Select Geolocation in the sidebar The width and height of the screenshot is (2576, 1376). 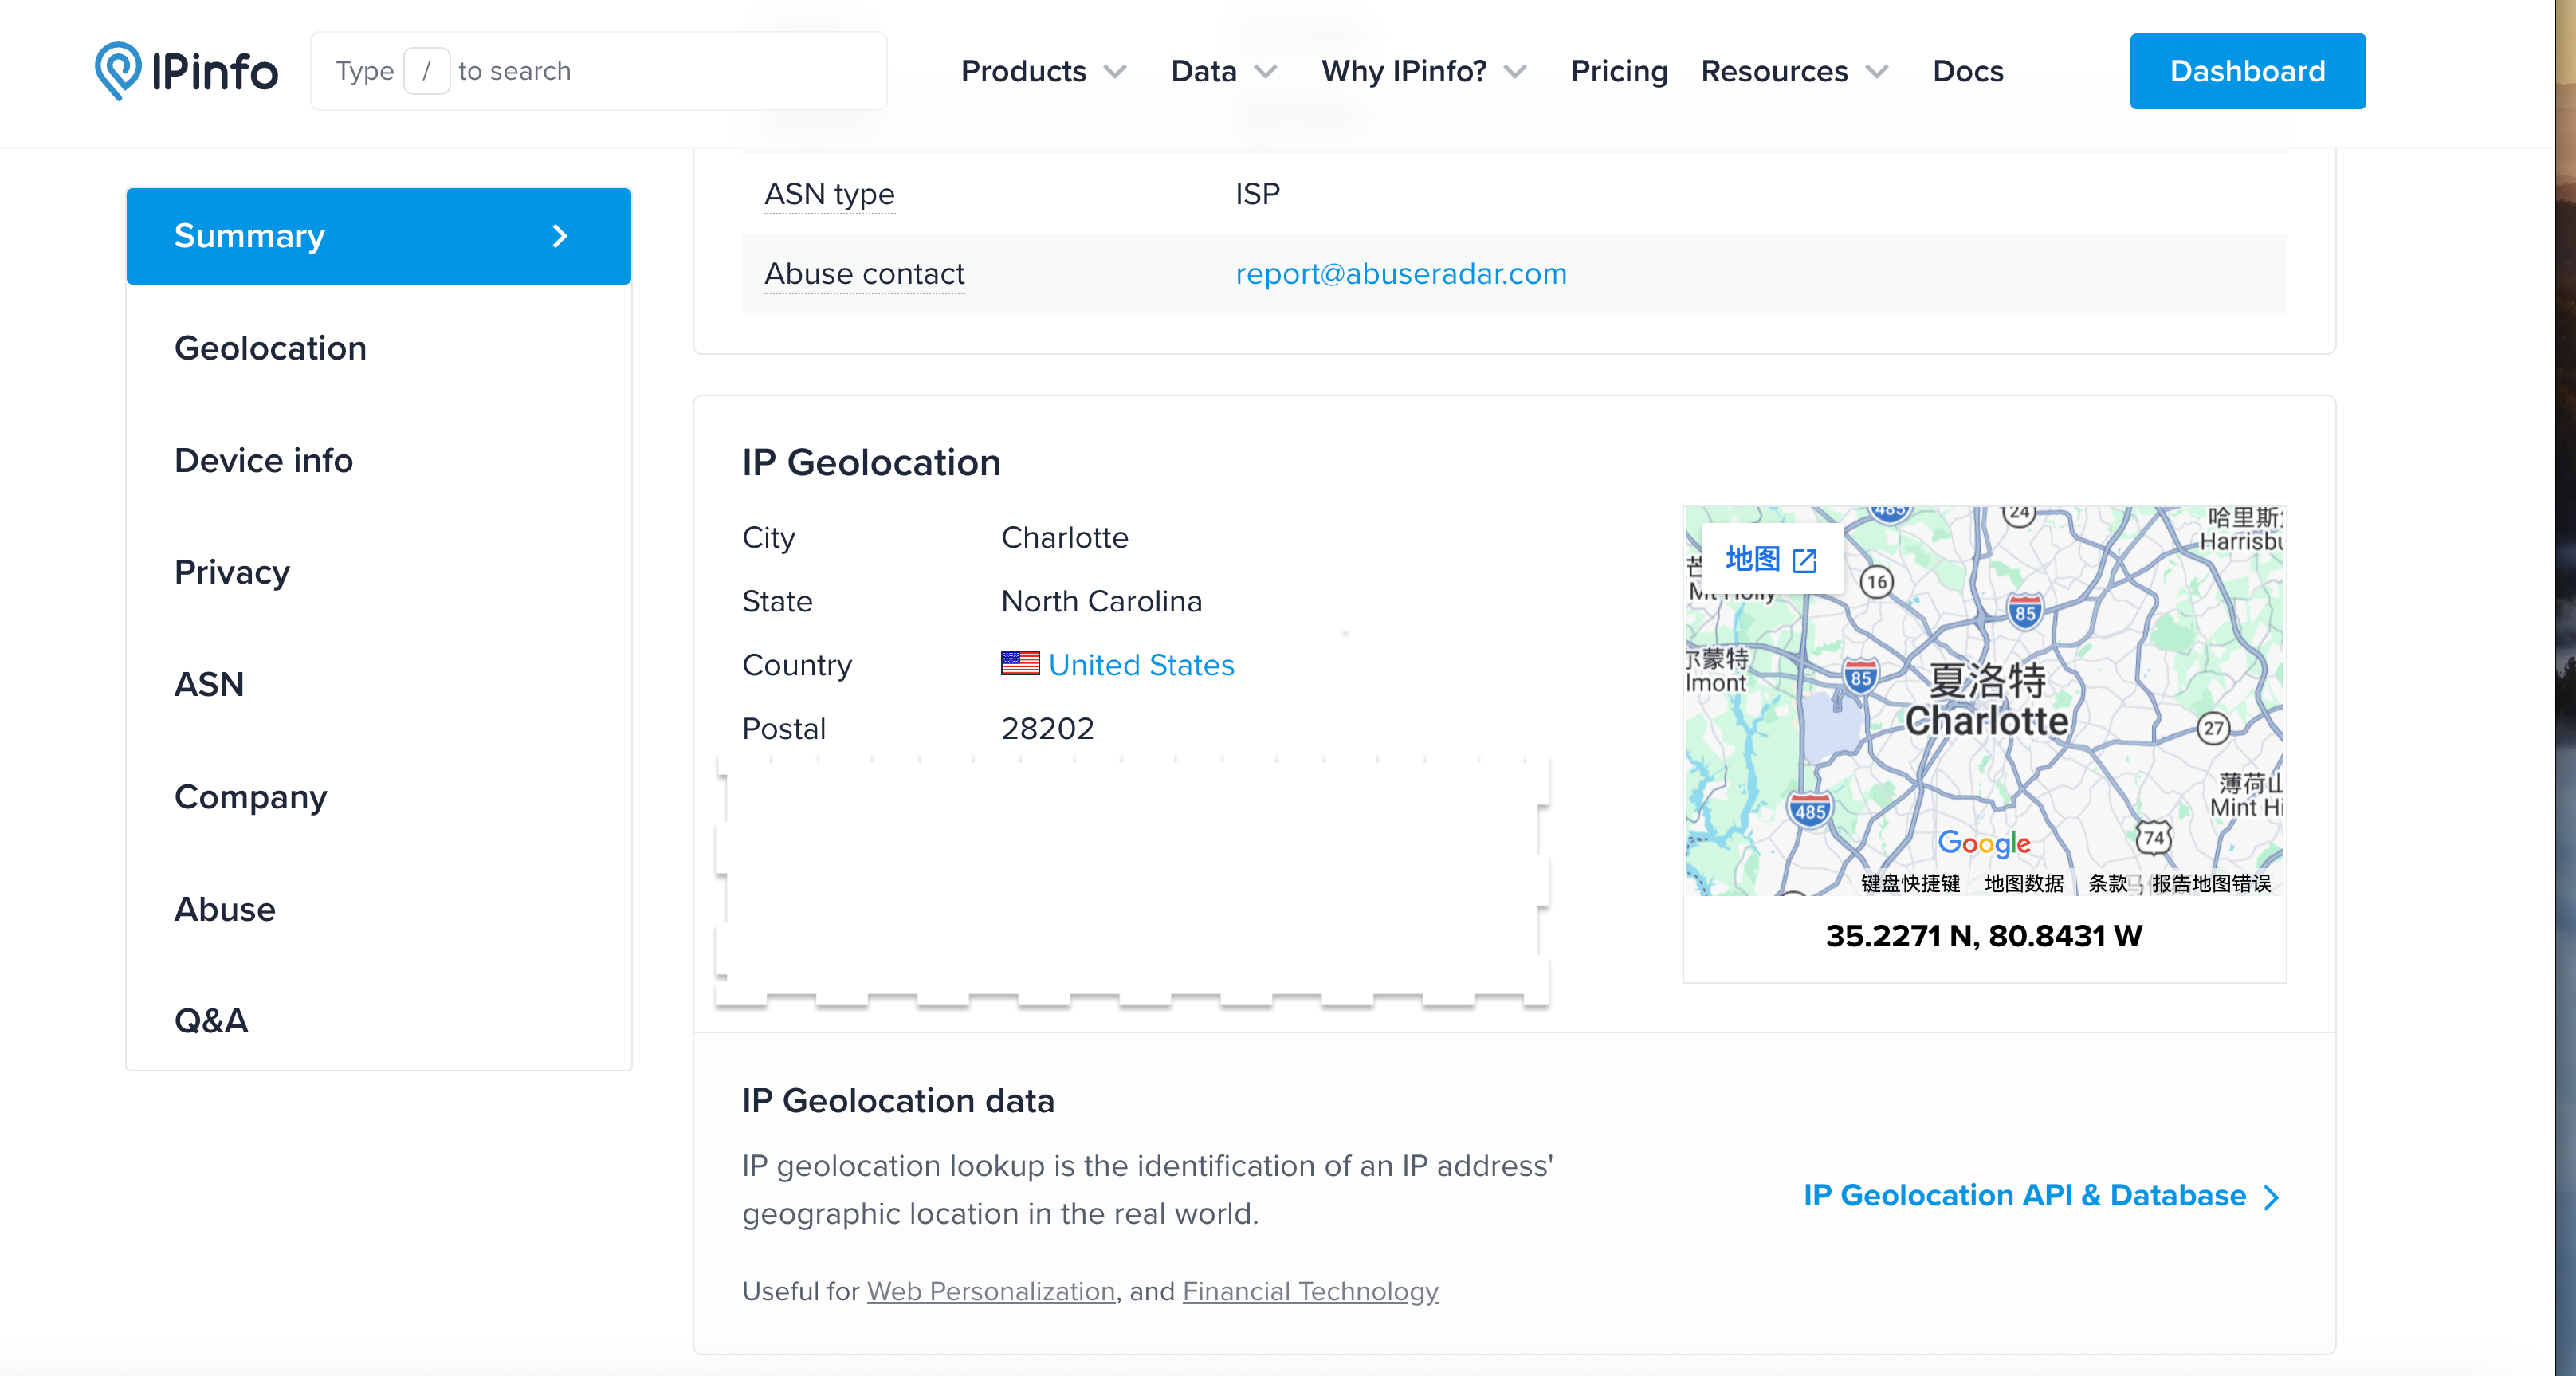pos(270,348)
